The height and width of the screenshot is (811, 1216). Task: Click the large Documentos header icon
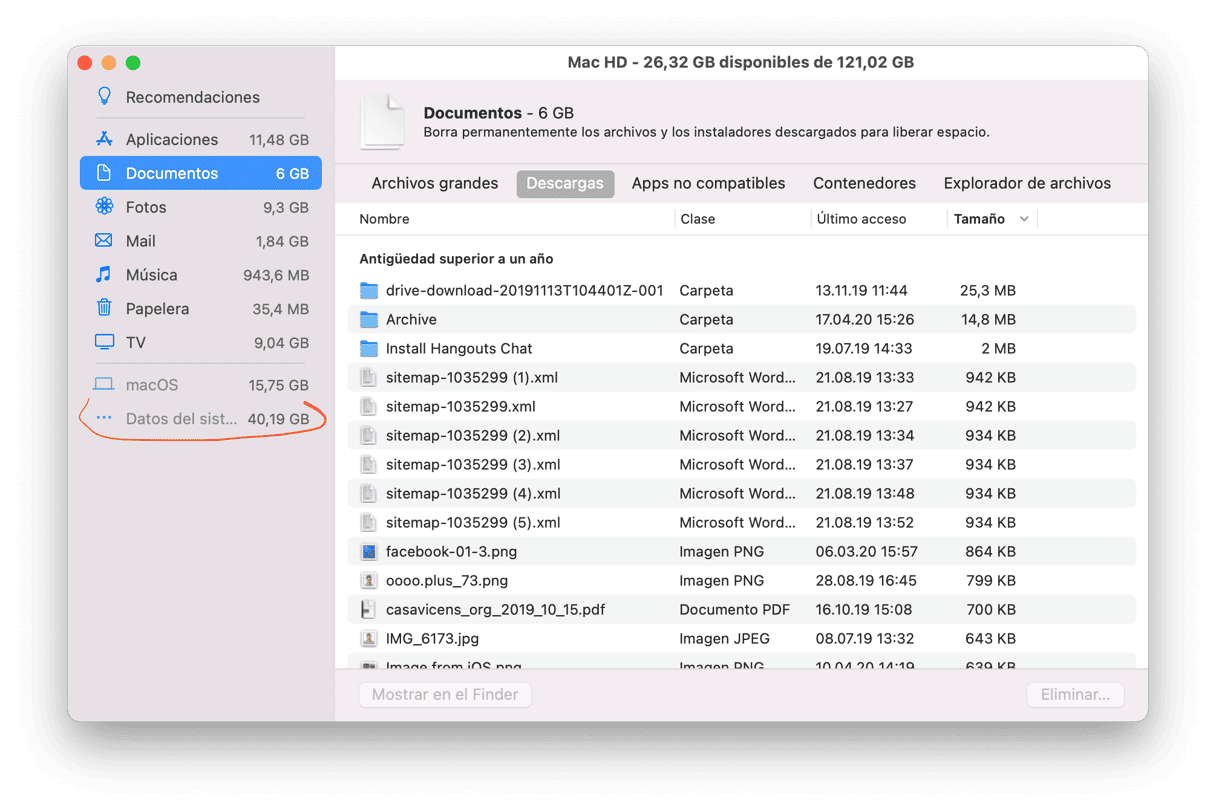[383, 122]
